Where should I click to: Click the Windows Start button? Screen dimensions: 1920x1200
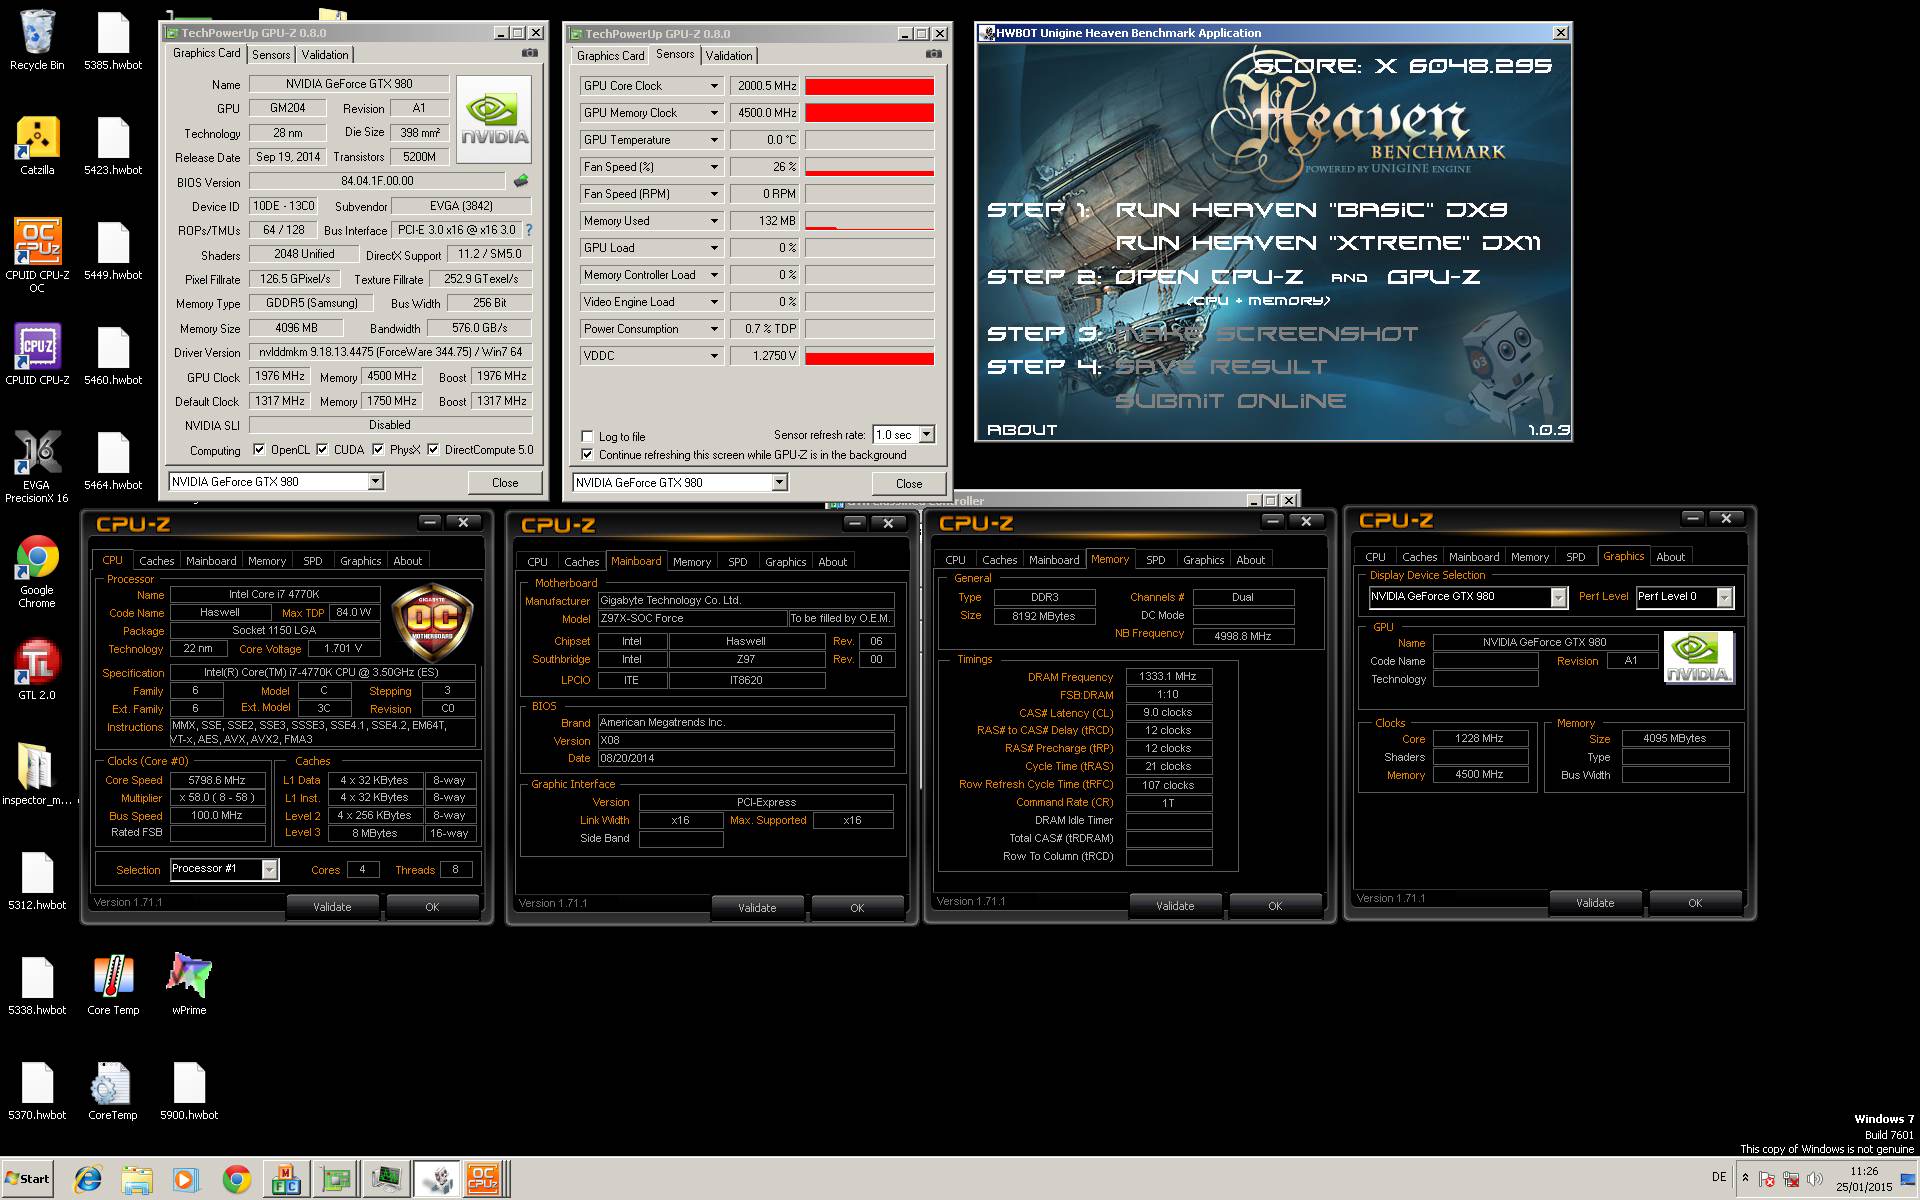pyautogui.click(x=27, y=1179)
